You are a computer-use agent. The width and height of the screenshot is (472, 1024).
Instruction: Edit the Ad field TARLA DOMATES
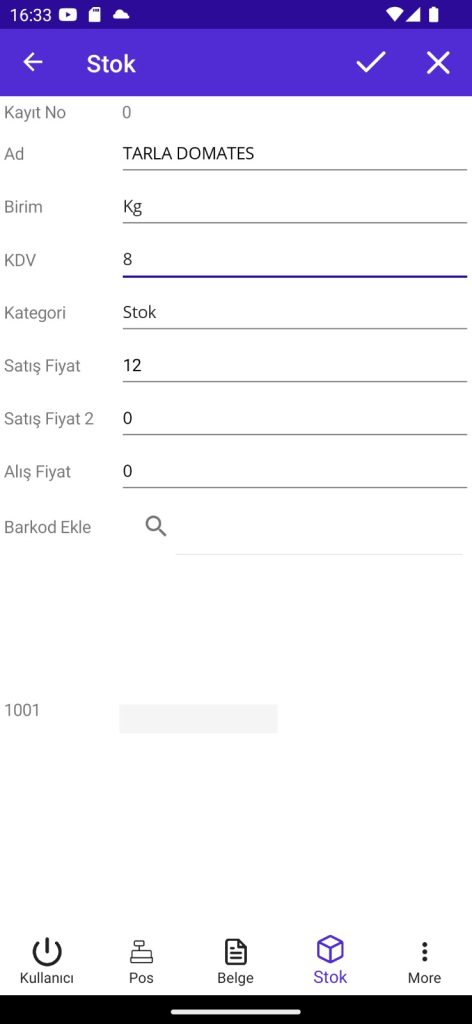point(294,154)
